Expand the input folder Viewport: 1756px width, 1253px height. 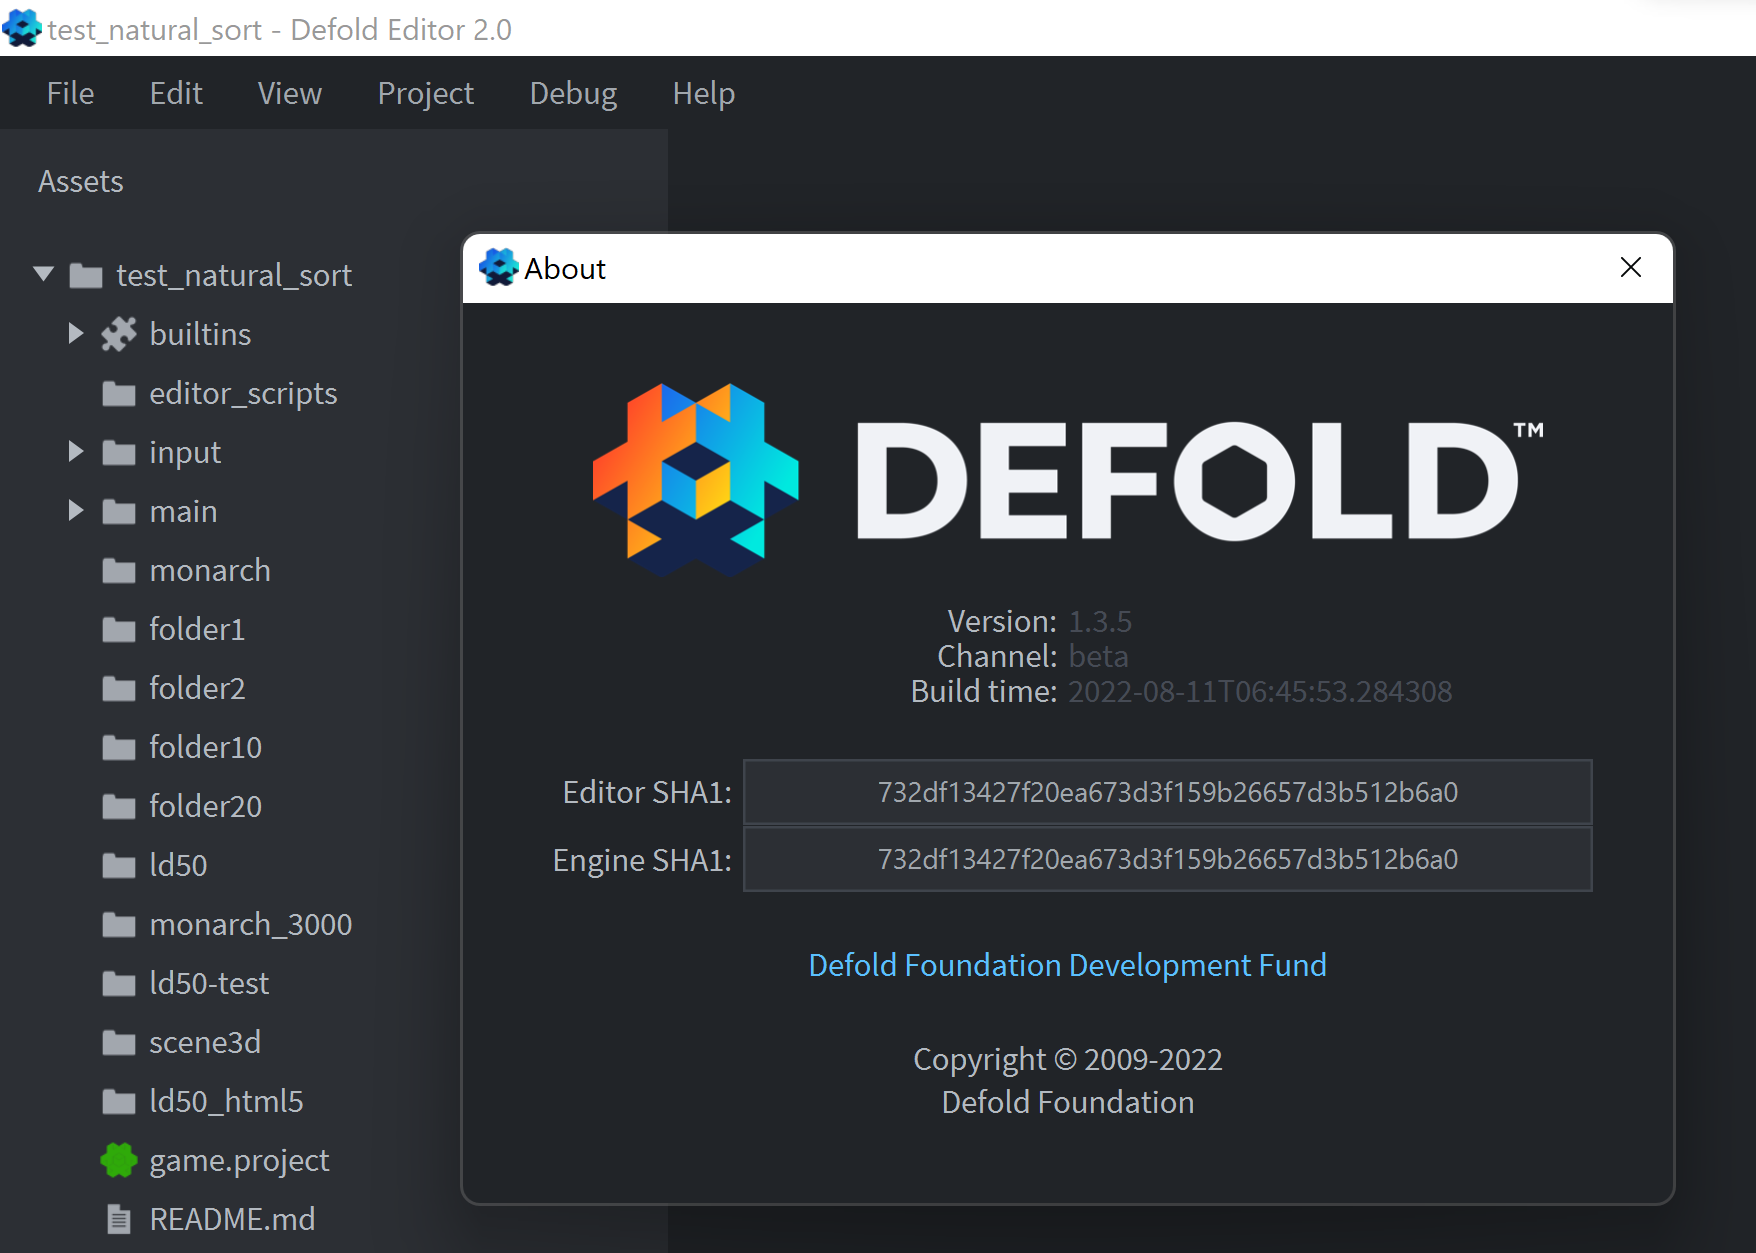[76, 452]
